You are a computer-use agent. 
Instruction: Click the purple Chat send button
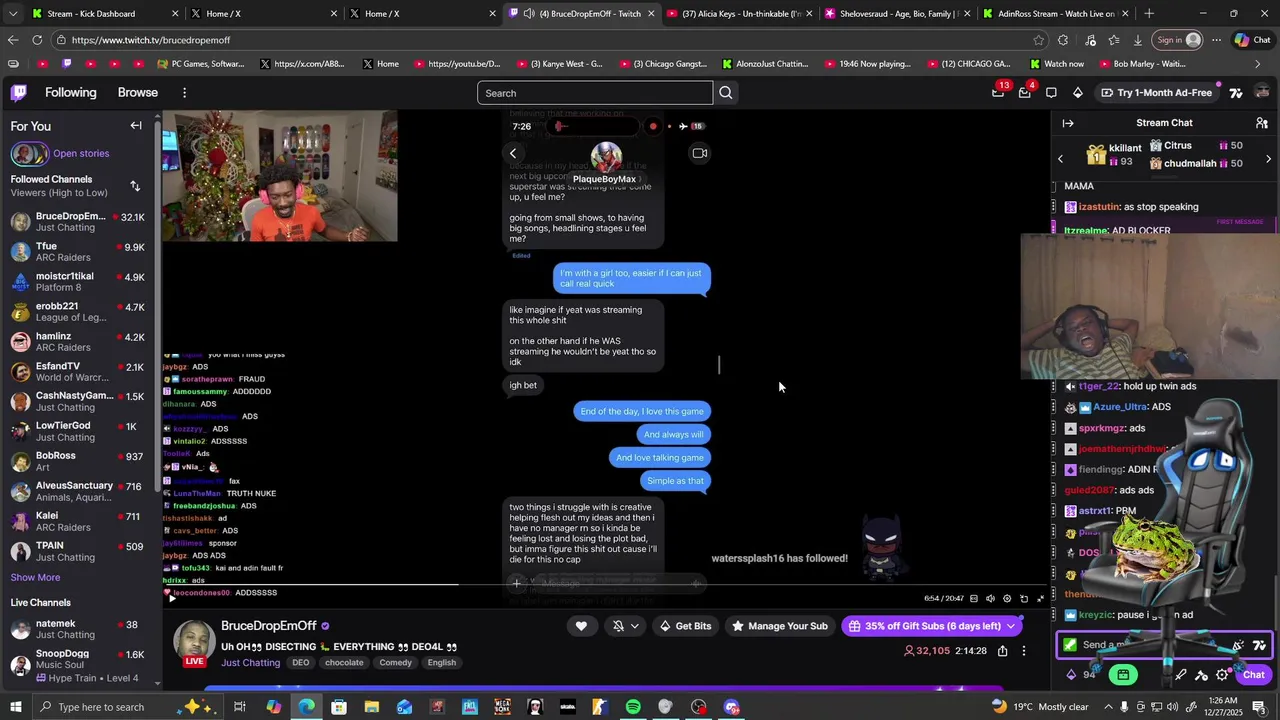point(1253,675)
